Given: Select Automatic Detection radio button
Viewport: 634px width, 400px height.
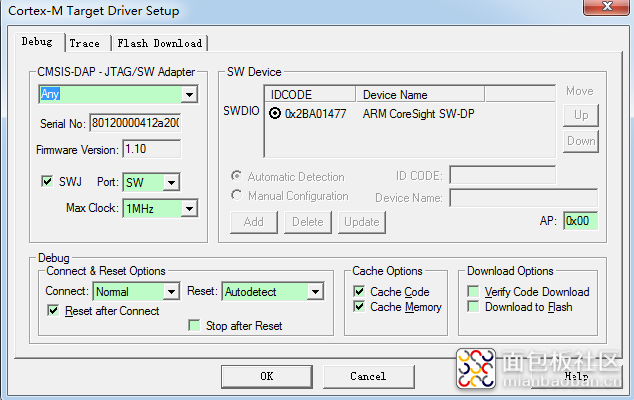Looking at the screenshot, I should [x=237, y=176].
